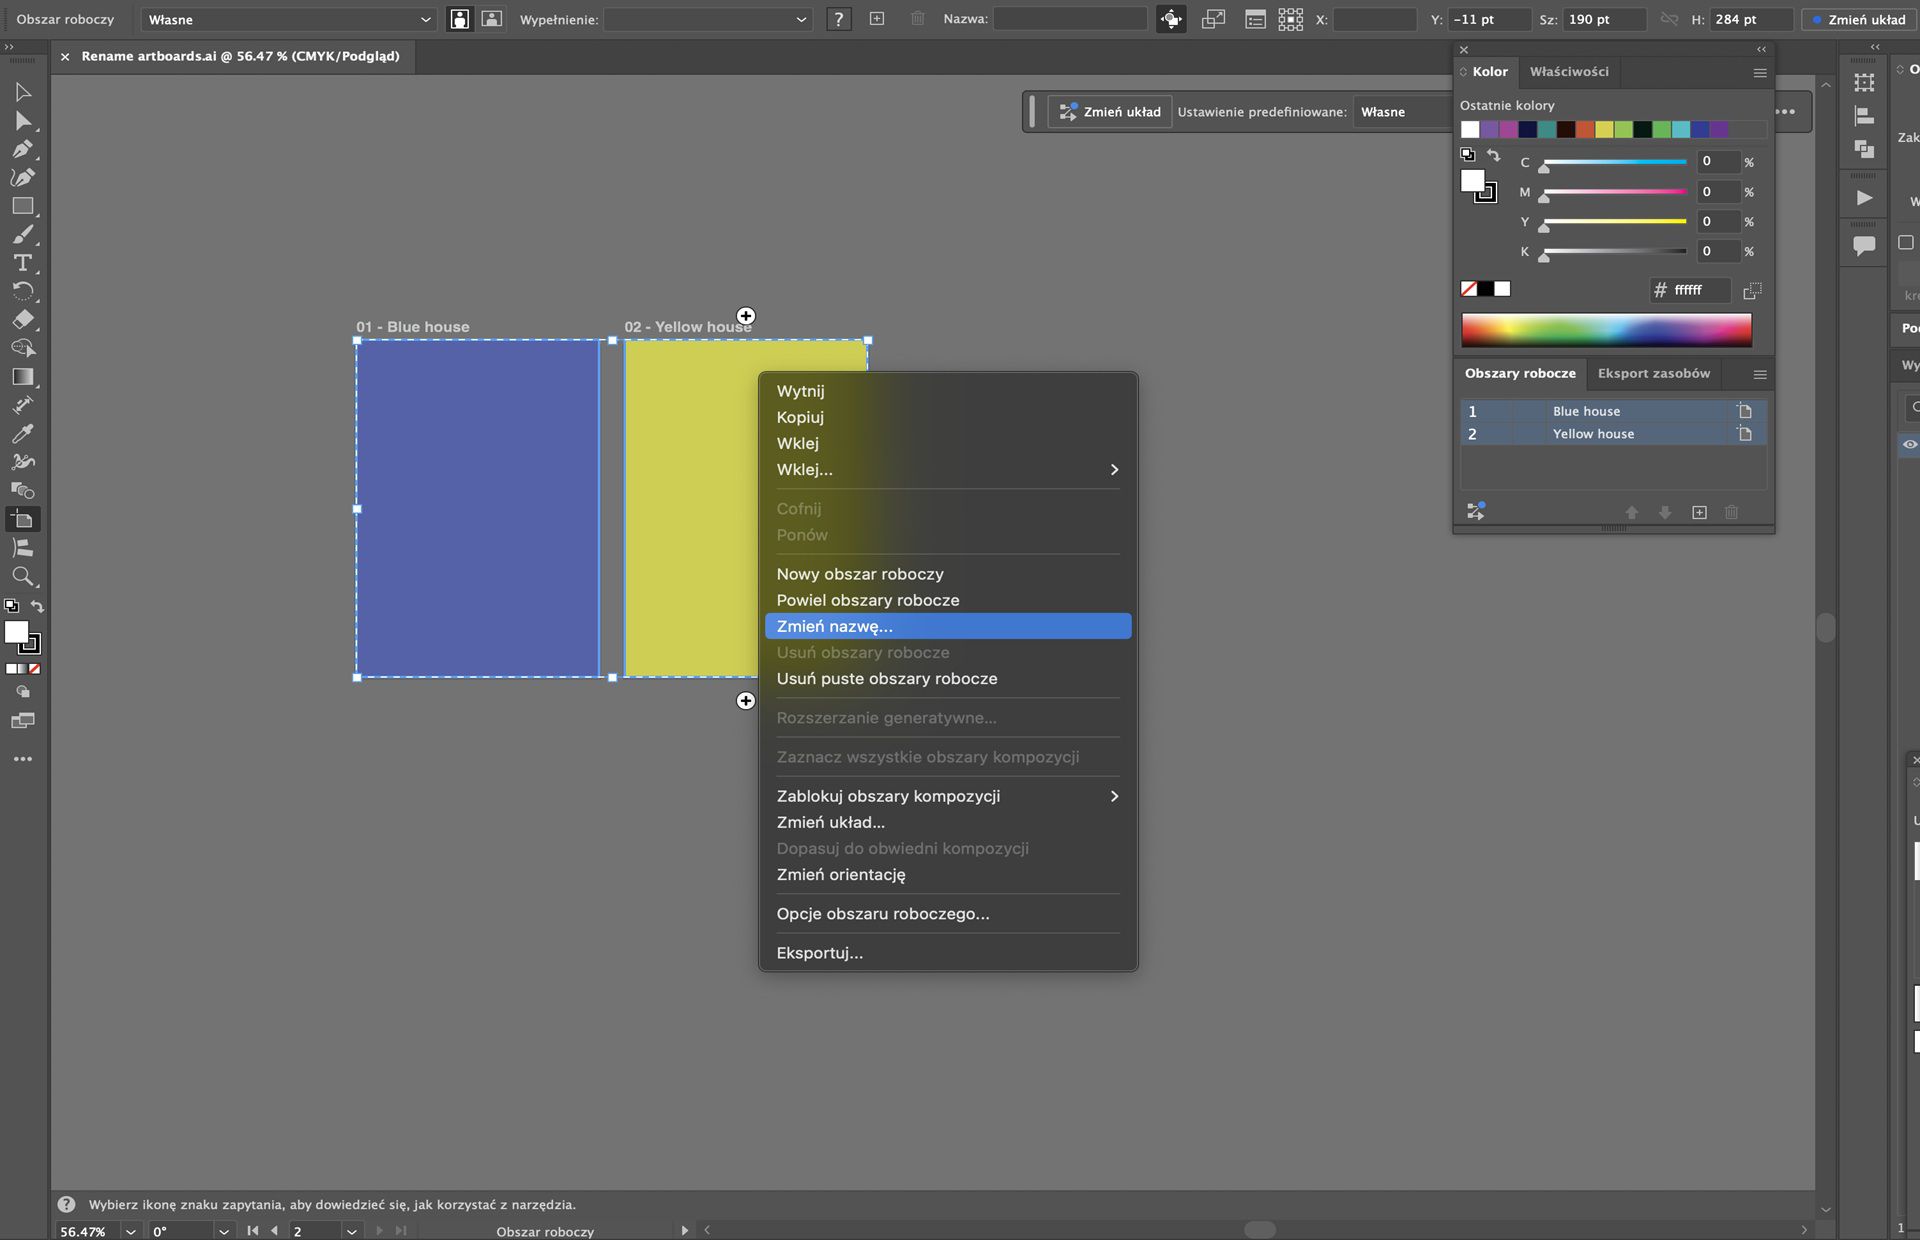This screenshot has width=1920, height=1240.
Task: Select the Zoom tool
Action: click(x=22, y=576)
